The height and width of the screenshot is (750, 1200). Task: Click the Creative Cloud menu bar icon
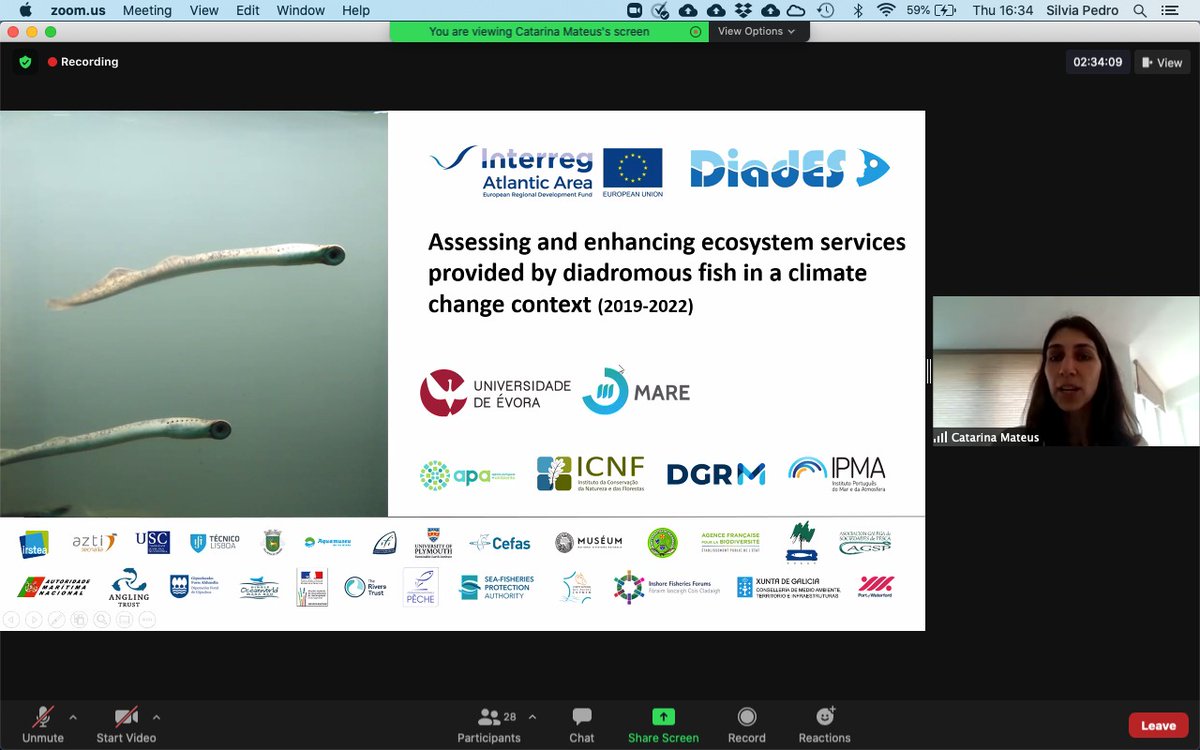coord(797,10)
